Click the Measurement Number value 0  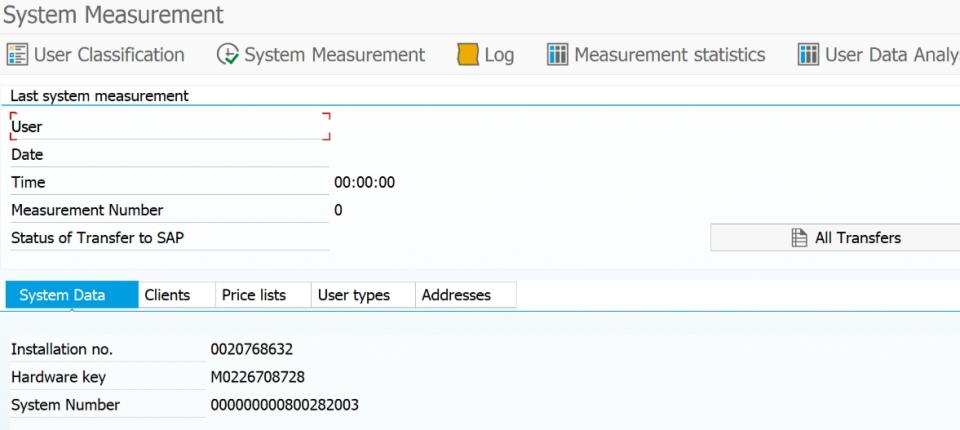pos(338,210)
